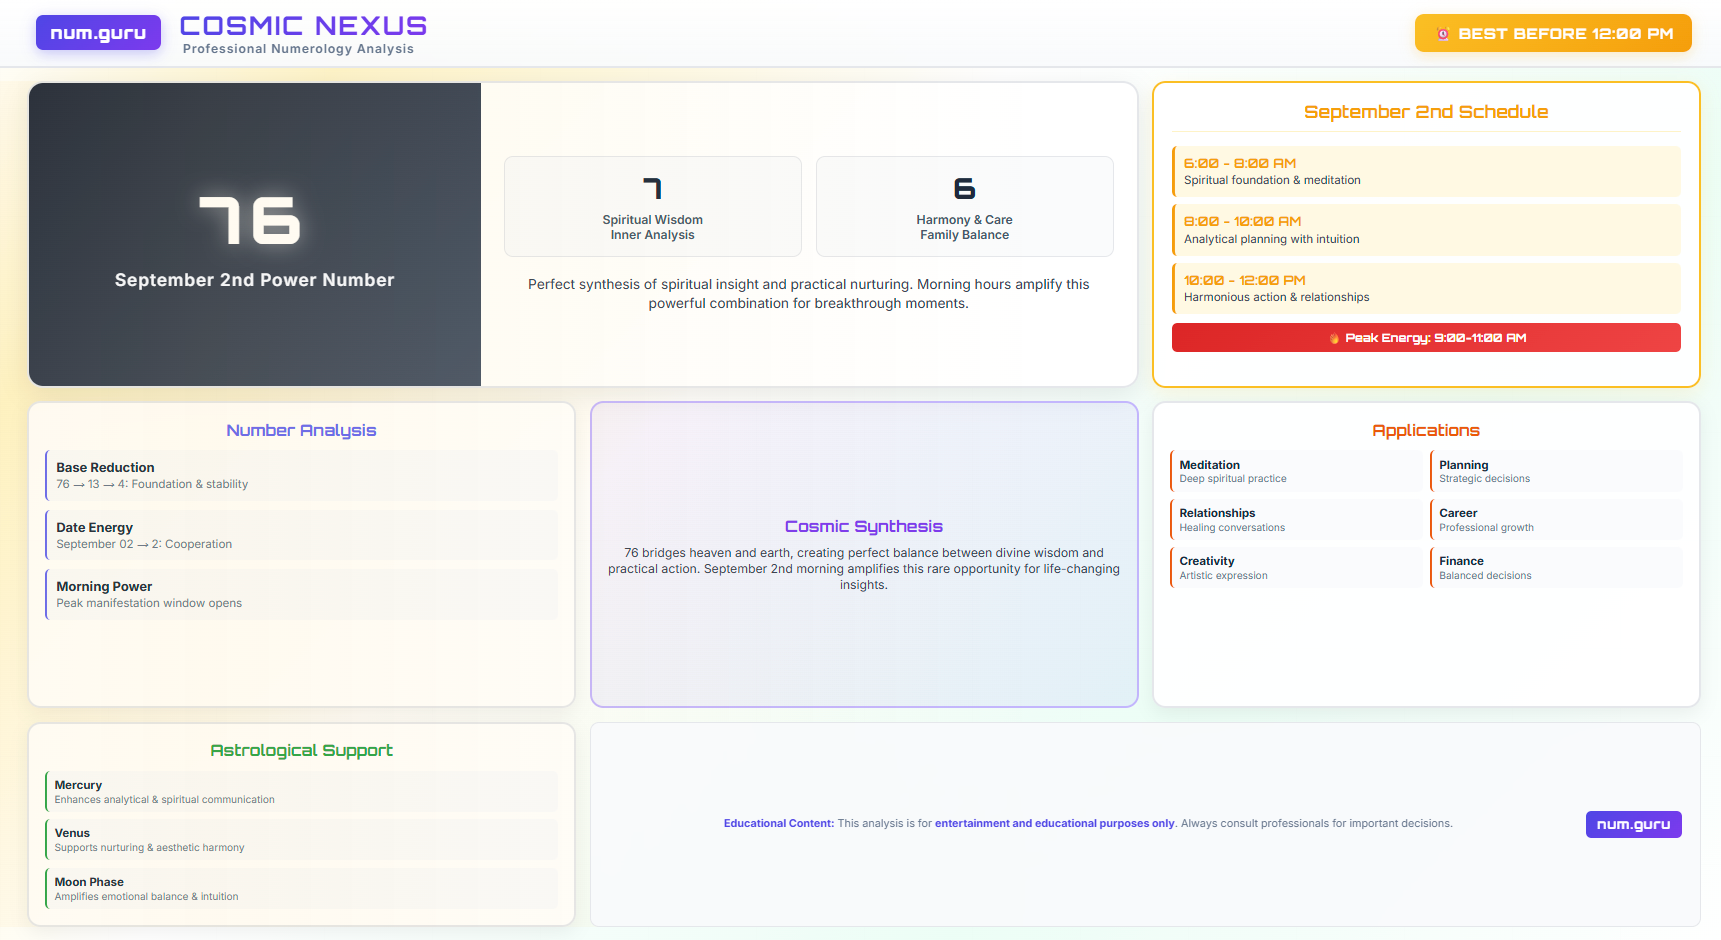The image size is (1721, 940).
Task: Click the Applications heading
Action: 1426,430
